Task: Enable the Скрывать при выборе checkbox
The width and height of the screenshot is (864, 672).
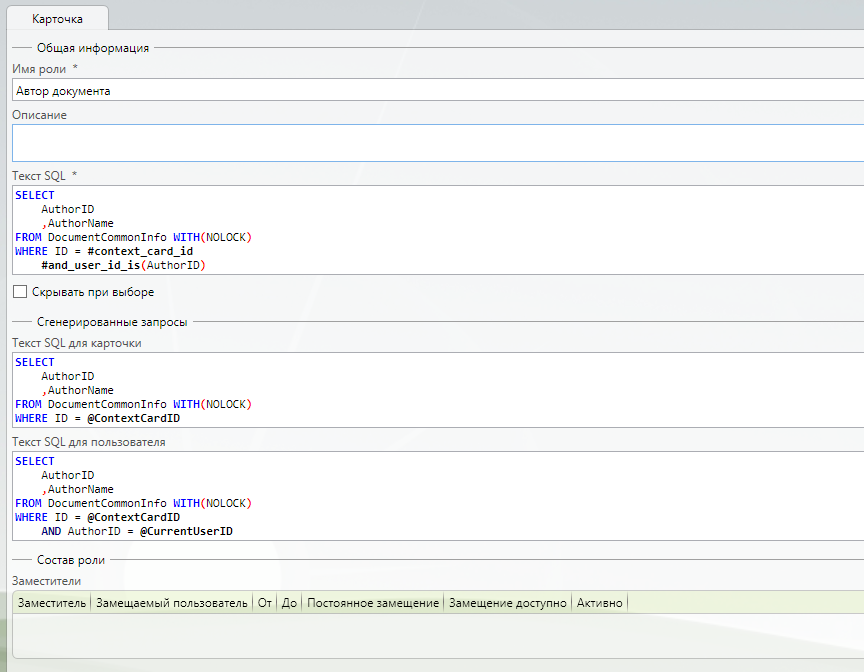Action: (20, 292)
